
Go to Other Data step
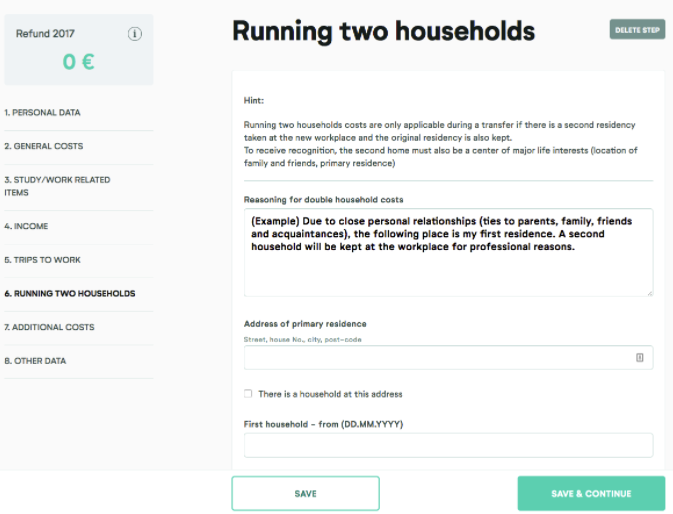pos(35,361)
